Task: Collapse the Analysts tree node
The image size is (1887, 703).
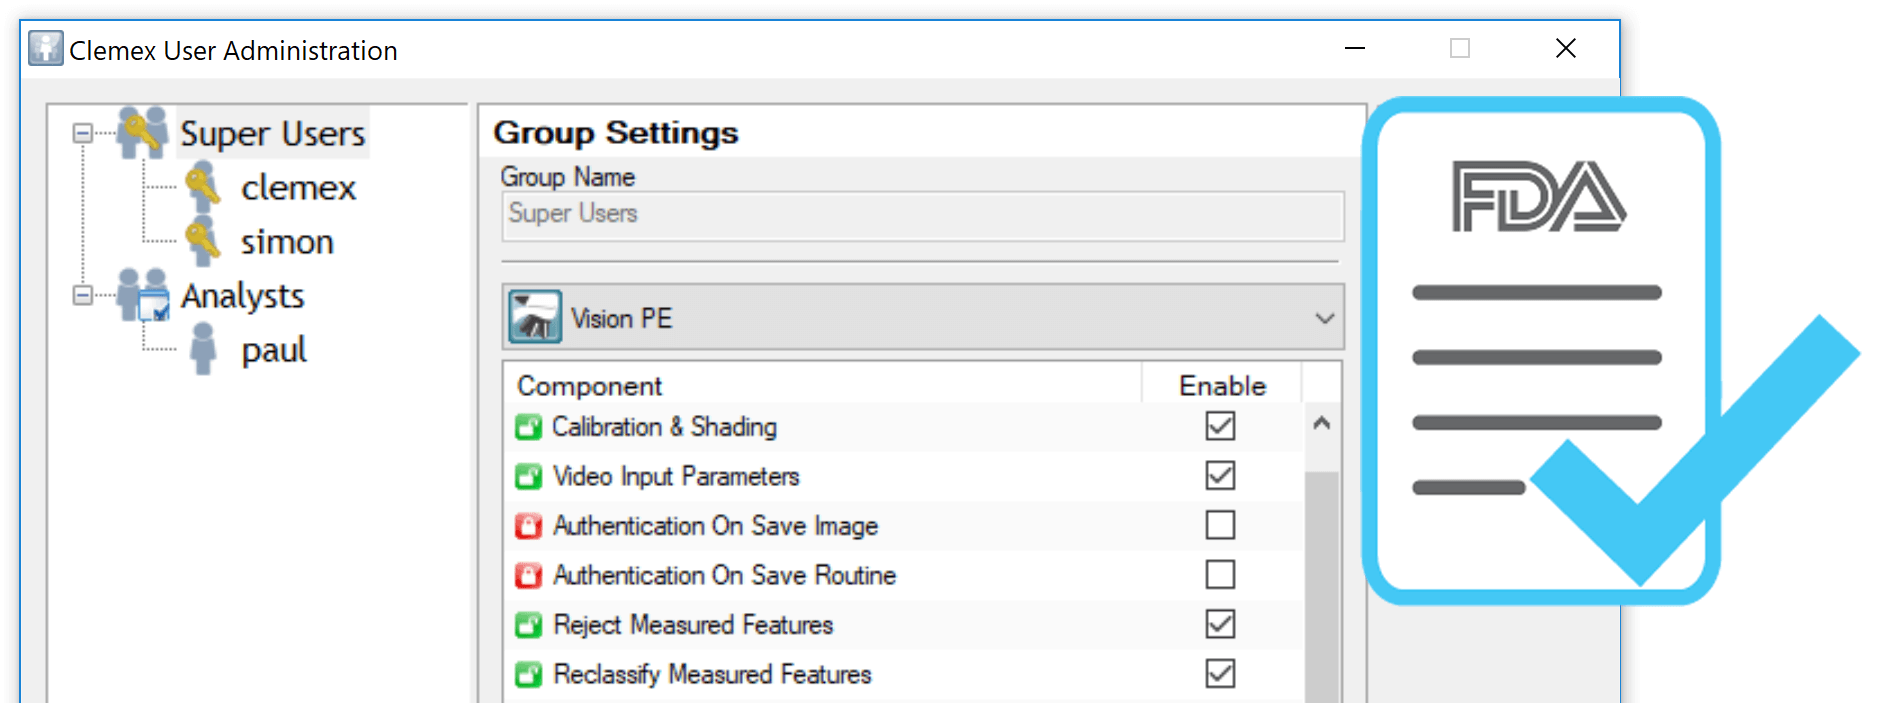Action: (83, 295)
